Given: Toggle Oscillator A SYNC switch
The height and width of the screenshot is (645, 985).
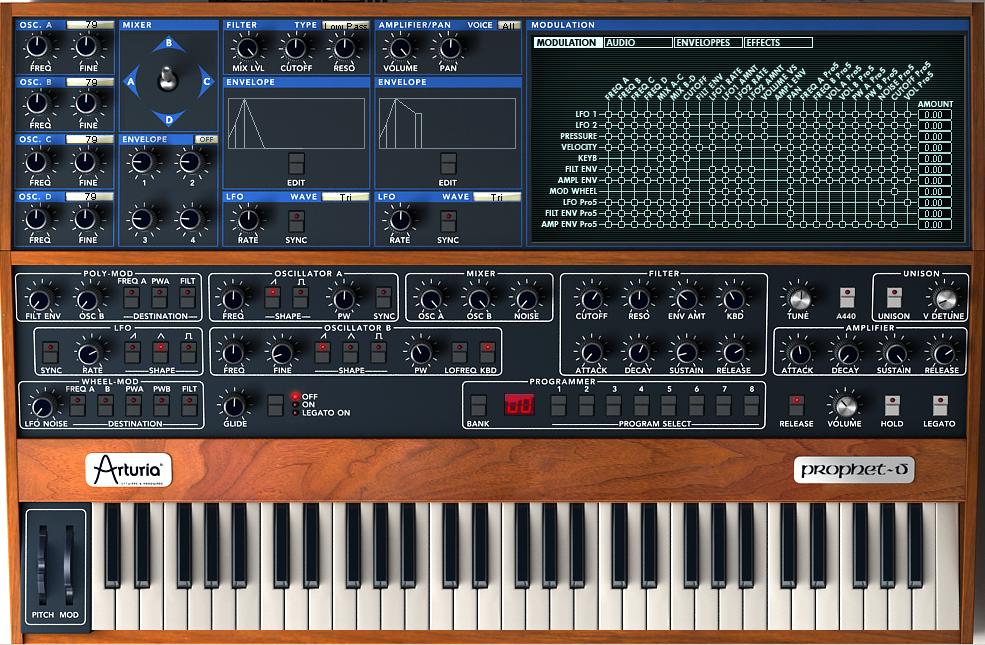Looking at the screenshot, I should [383, 297].
